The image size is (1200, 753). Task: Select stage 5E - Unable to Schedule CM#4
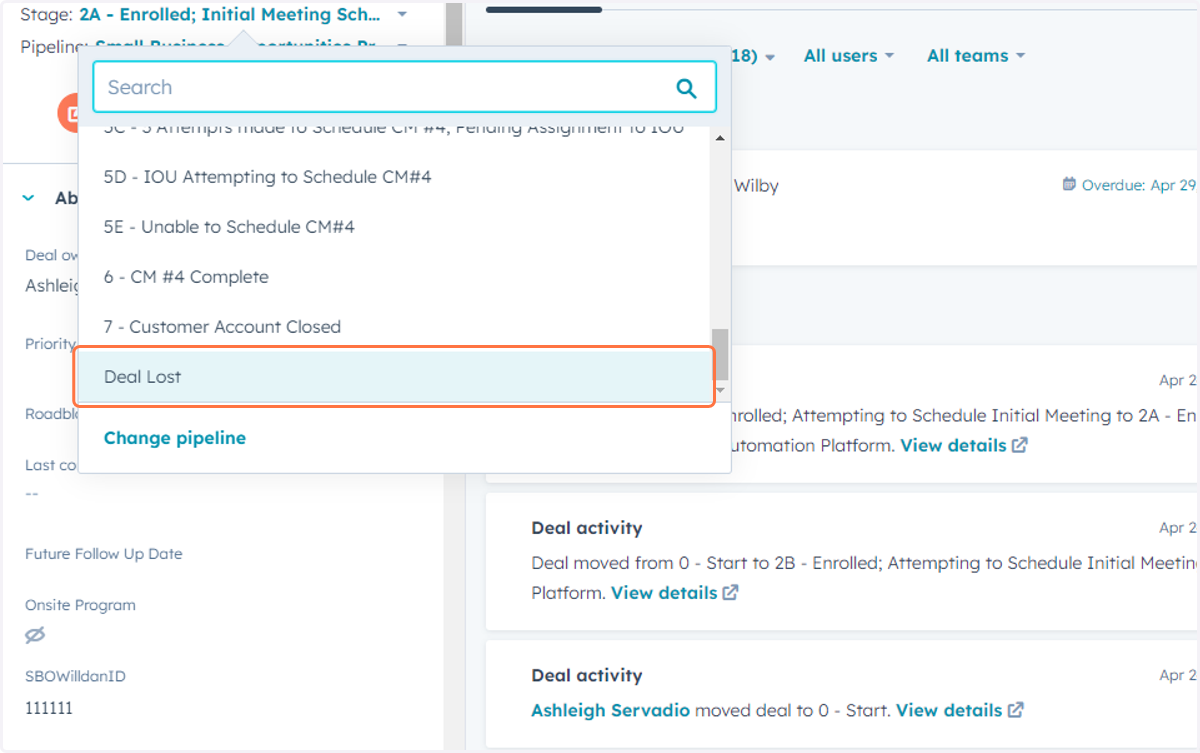394,227
